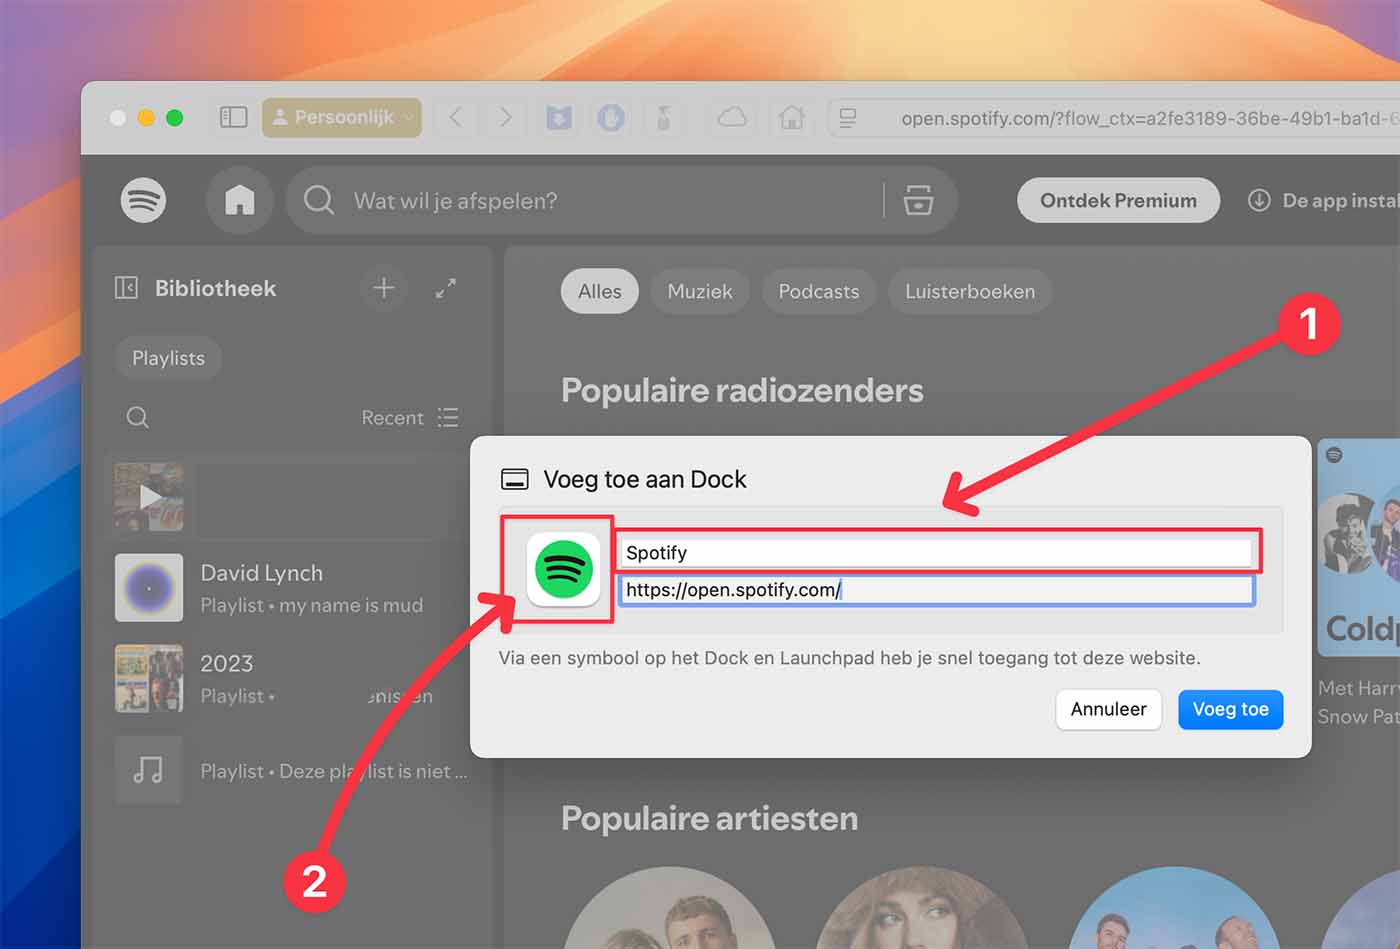Play the first playlist thumbnail
Viewport: 1400px width, 949px height.
(149, 496)
